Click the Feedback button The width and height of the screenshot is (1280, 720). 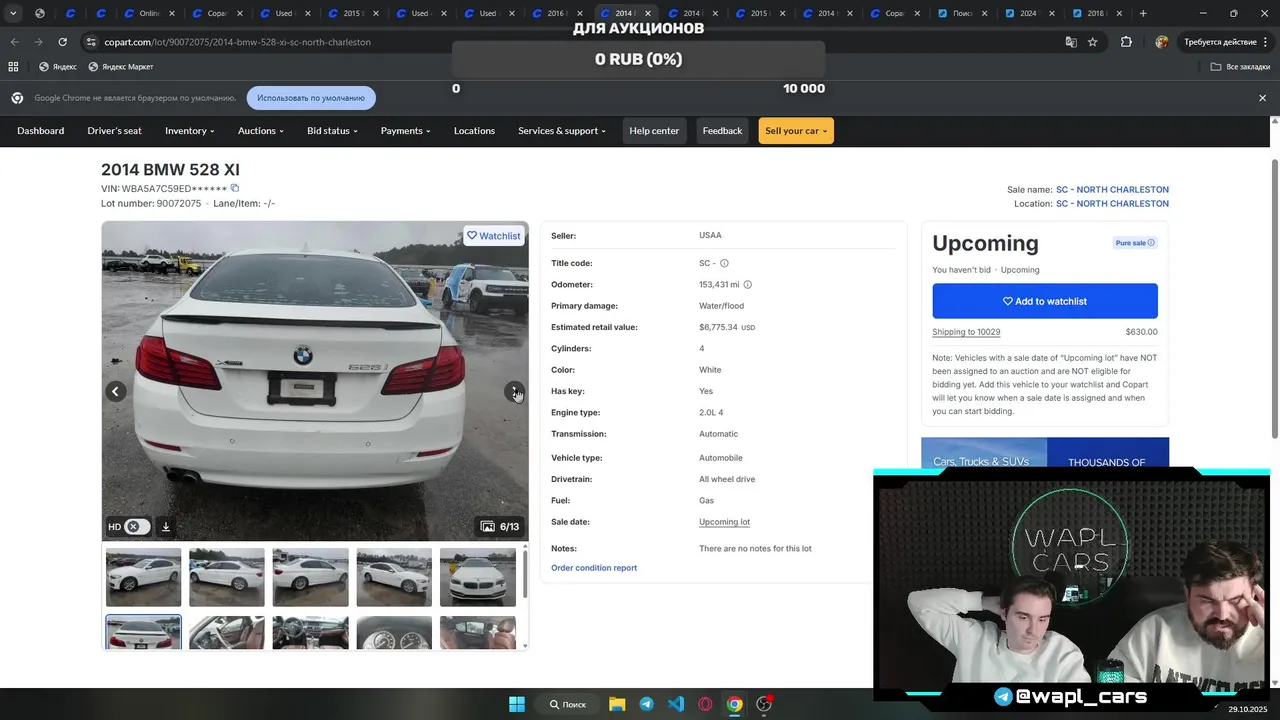(x=722, y=131)
